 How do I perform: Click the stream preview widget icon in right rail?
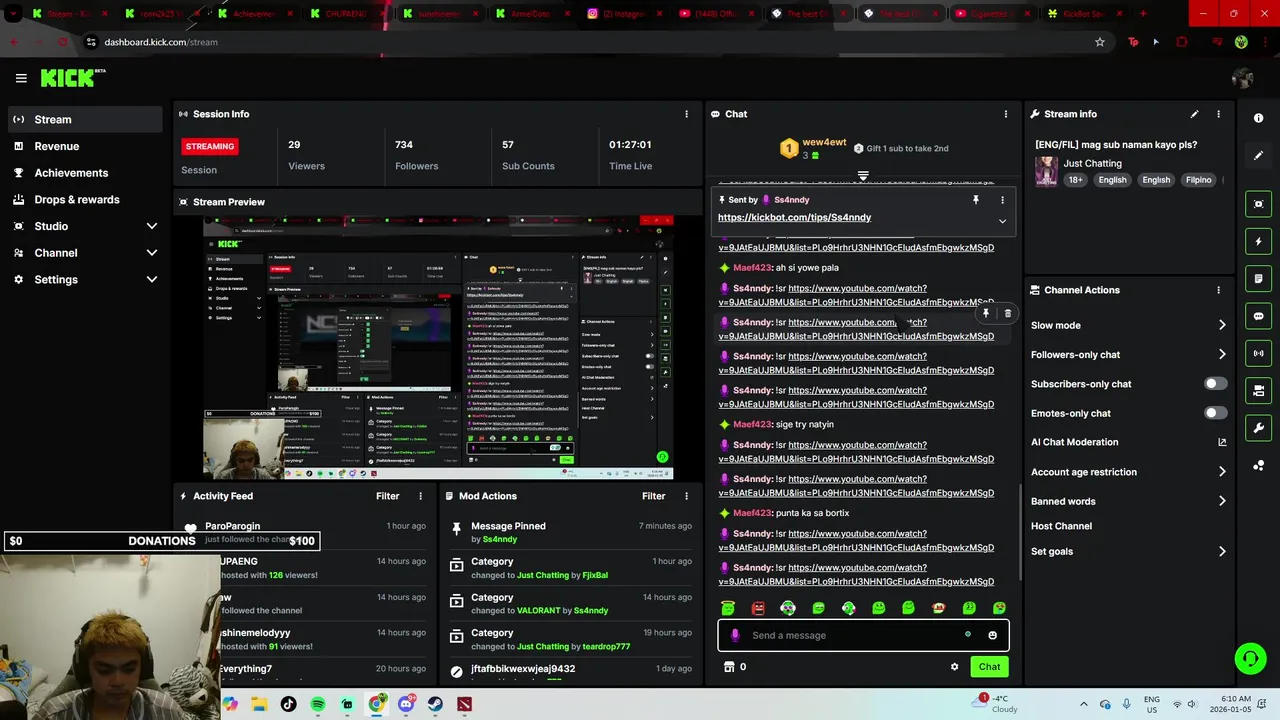coord(1258,204)
